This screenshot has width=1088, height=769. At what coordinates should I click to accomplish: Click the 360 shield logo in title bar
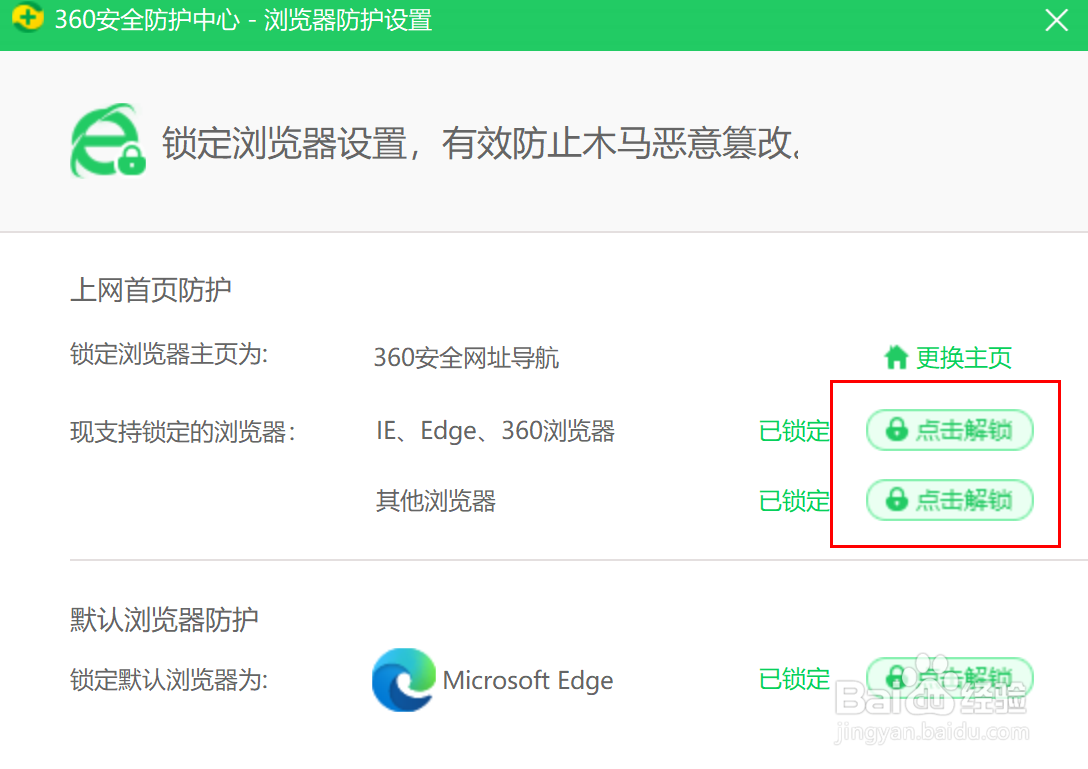coord(28,17)
